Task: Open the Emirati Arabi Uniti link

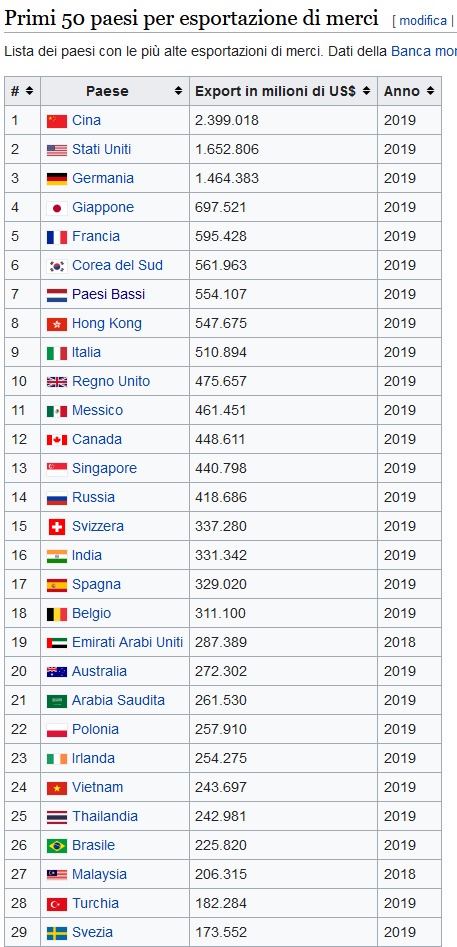Action: [127, 643]
